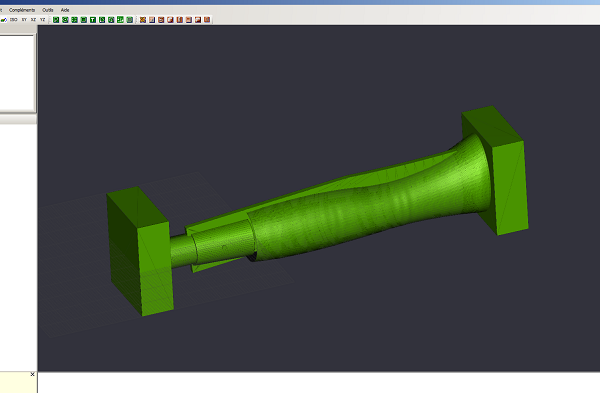Click the green toolbar icon with letter T
600x393 pixels.
[93, 20]
